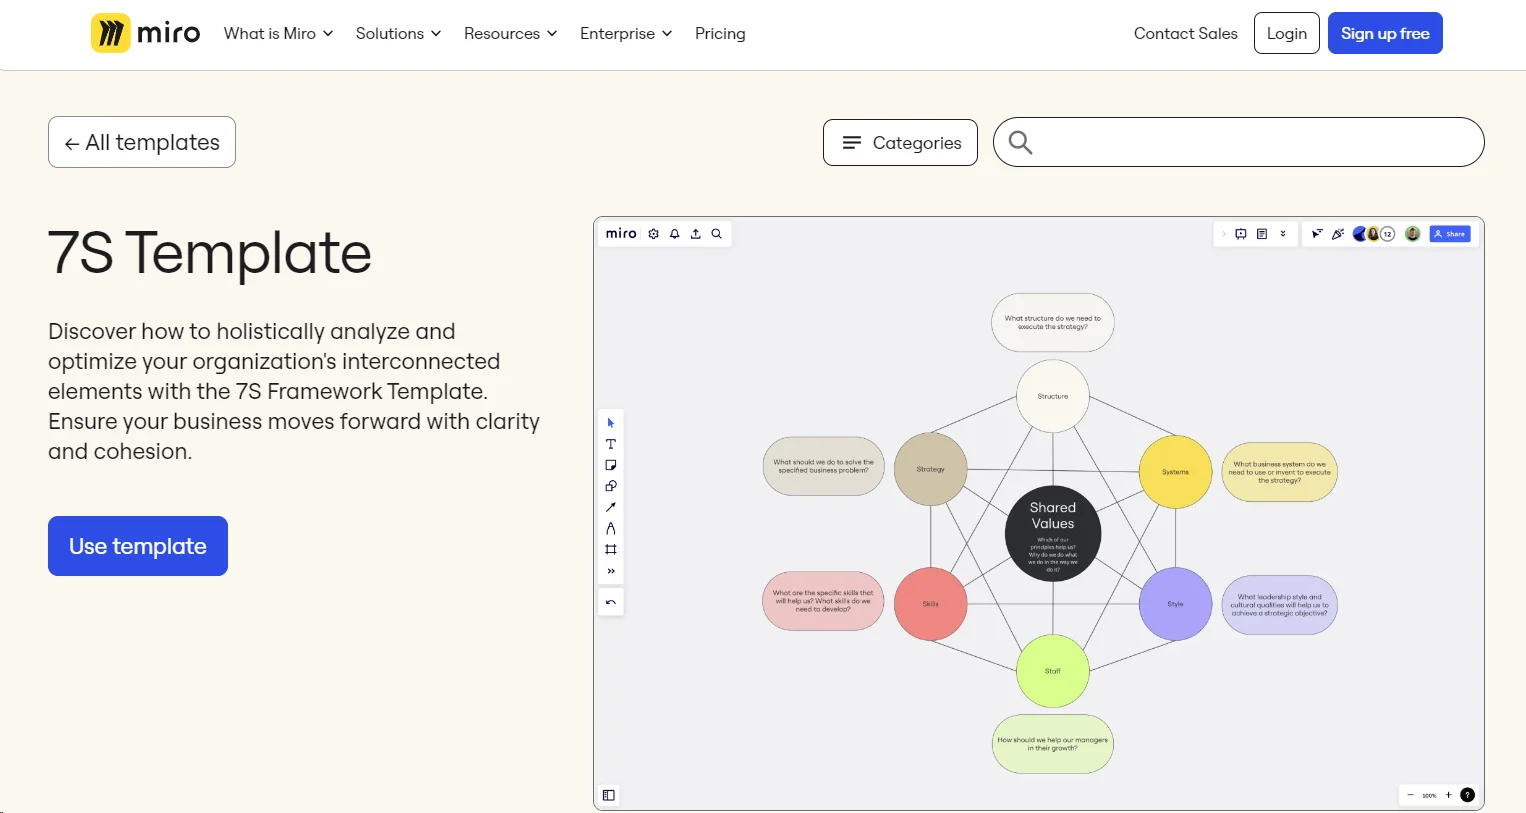Viewport: 1526px width, 813px height.
Task: Toggle the frames panel at bottom left
Action: click(608, 794)
